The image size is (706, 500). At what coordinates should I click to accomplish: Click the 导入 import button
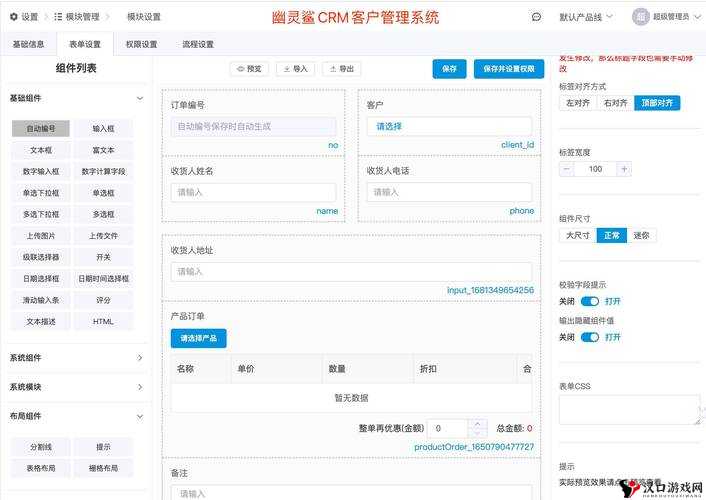pyautogui.click(x=295, y=69)
